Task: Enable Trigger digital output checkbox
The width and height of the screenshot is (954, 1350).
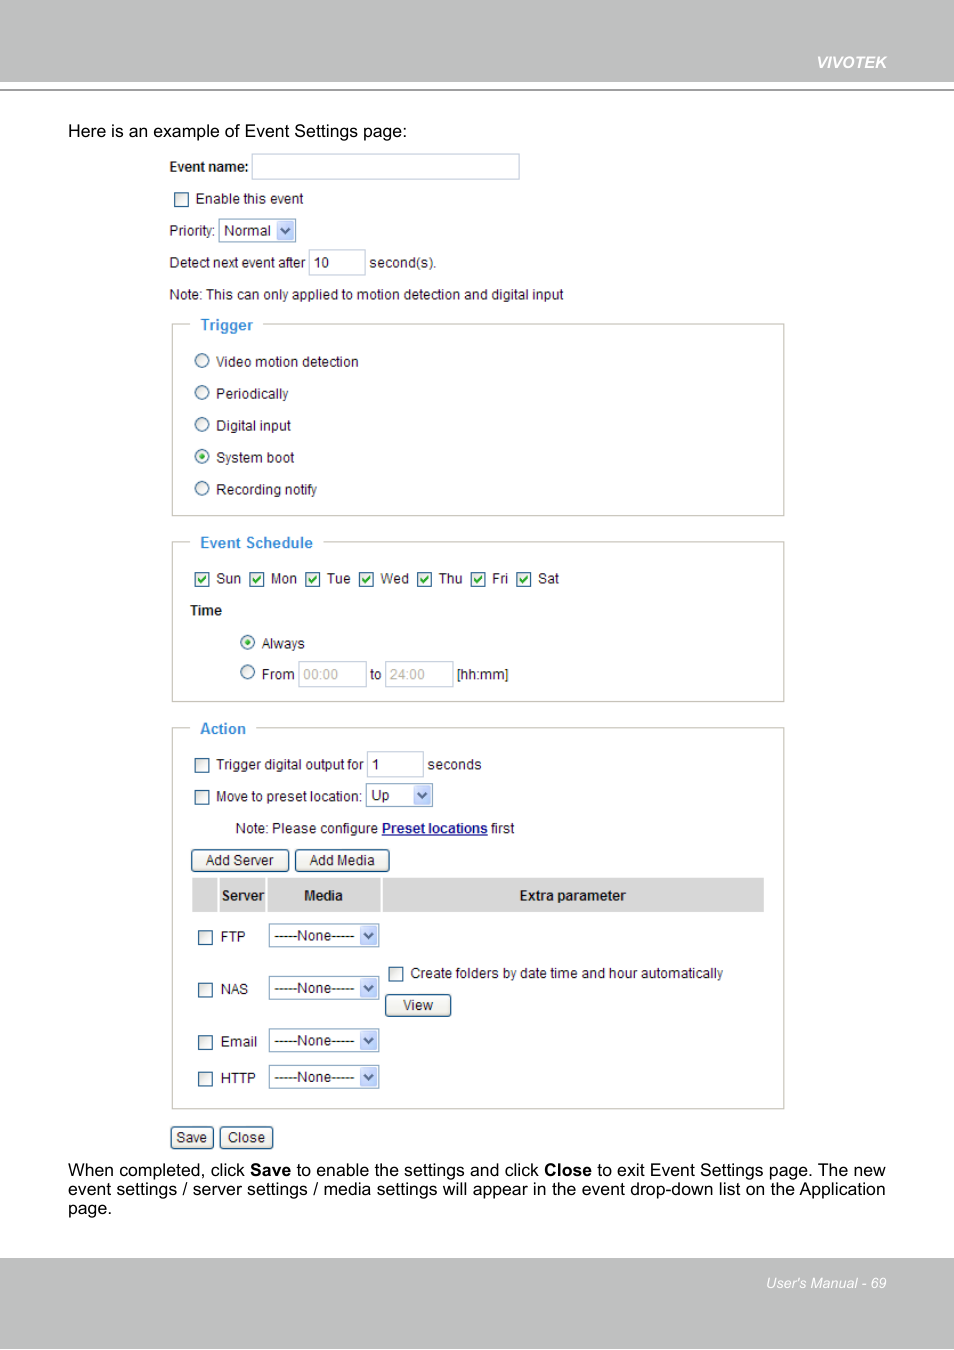Action: [x=202, y=765]
